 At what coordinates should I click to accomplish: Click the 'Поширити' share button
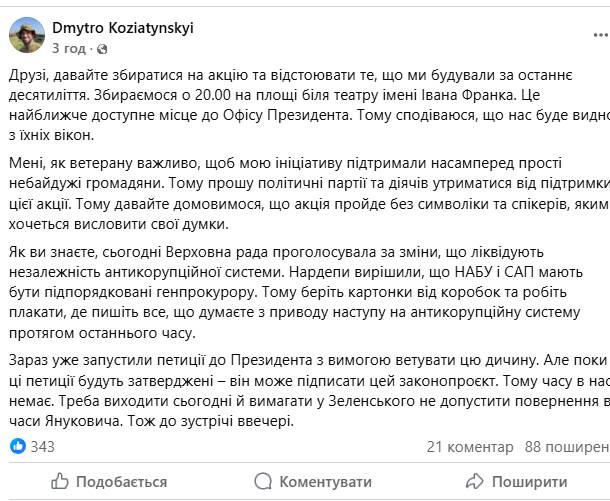(x=517, y=482)
